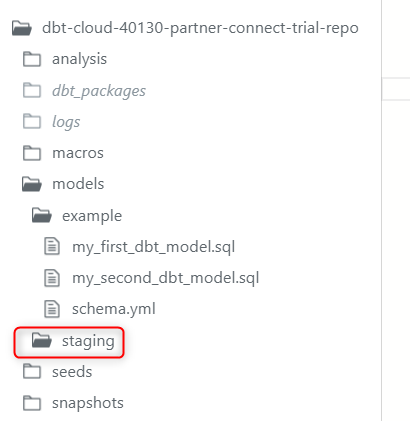410x421 pixels.
Task: Click the my_first_dbt_model.sql file icon
Action: [x=52, y=247]
